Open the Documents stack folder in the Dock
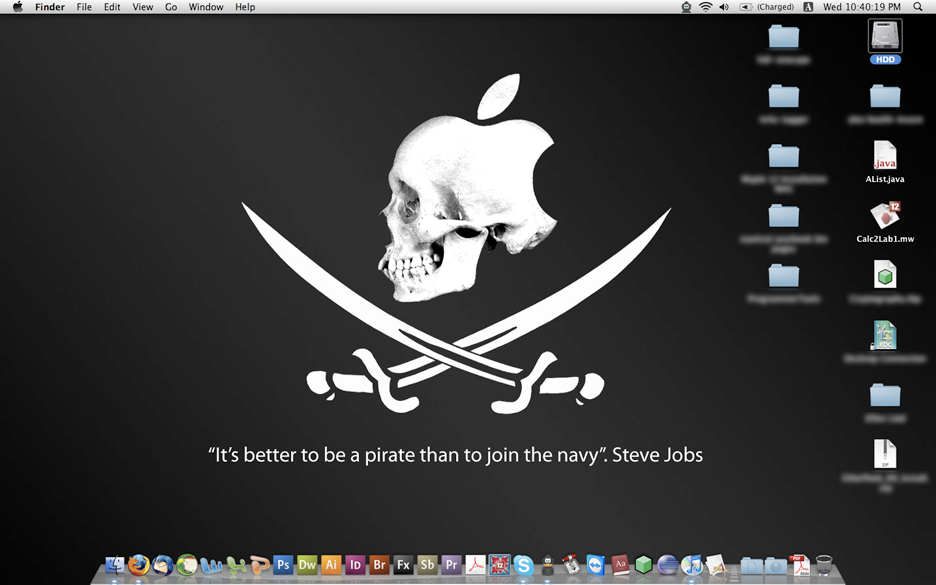This screenshot has height=585, width=936. coord(752,565)
